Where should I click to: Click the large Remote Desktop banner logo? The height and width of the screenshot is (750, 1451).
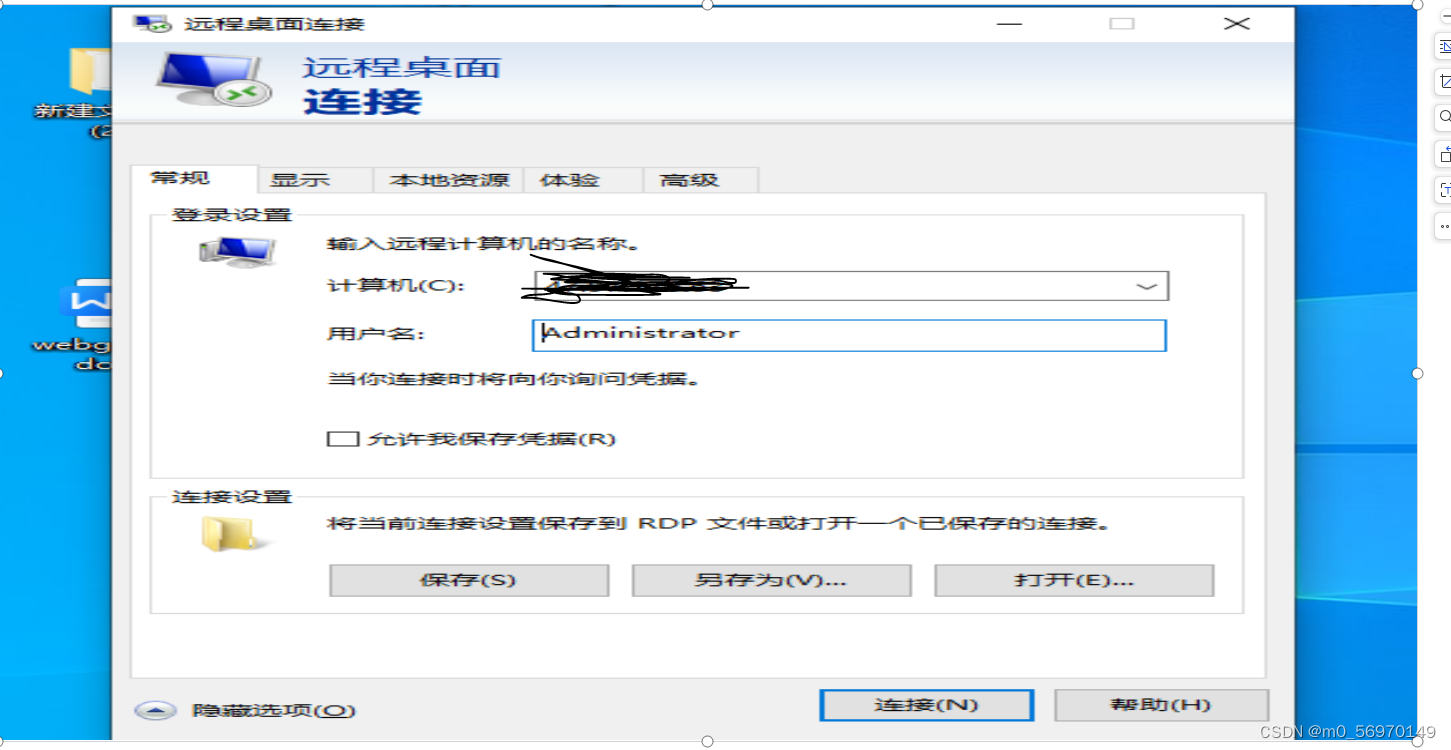pyautogui.click(x=213, y=83)
